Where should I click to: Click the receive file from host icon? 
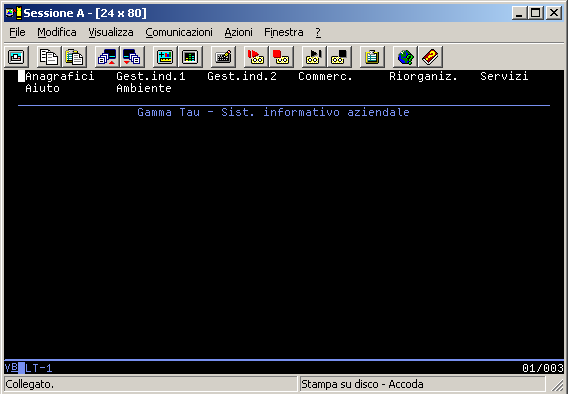pos(132,57)
